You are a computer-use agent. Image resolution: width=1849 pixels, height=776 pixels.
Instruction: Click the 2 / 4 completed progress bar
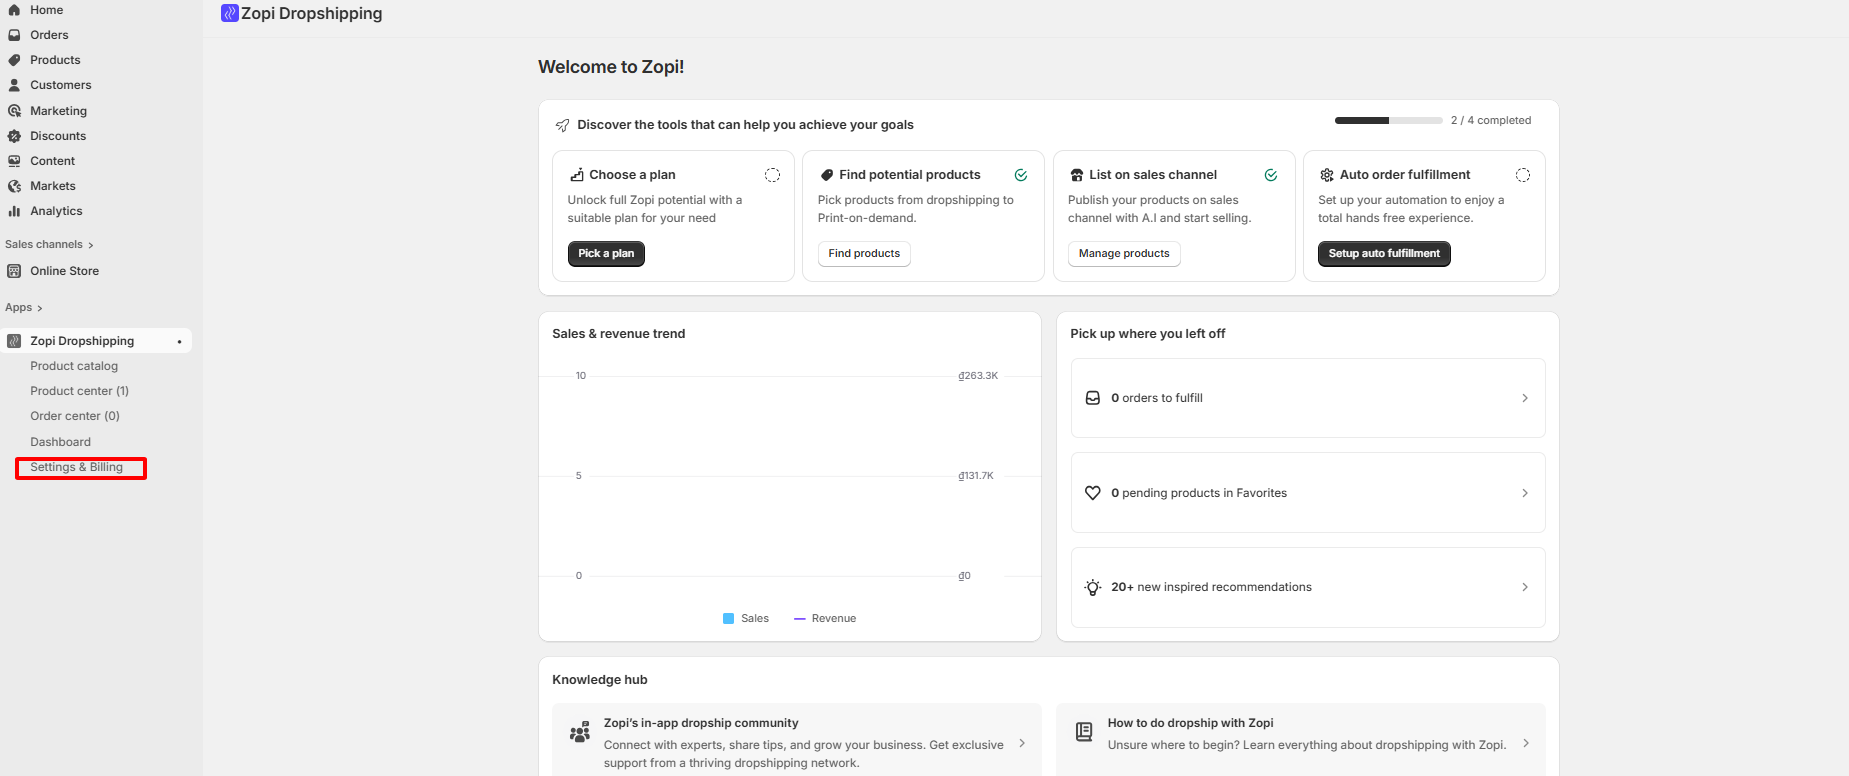(x=1388, y=120)
